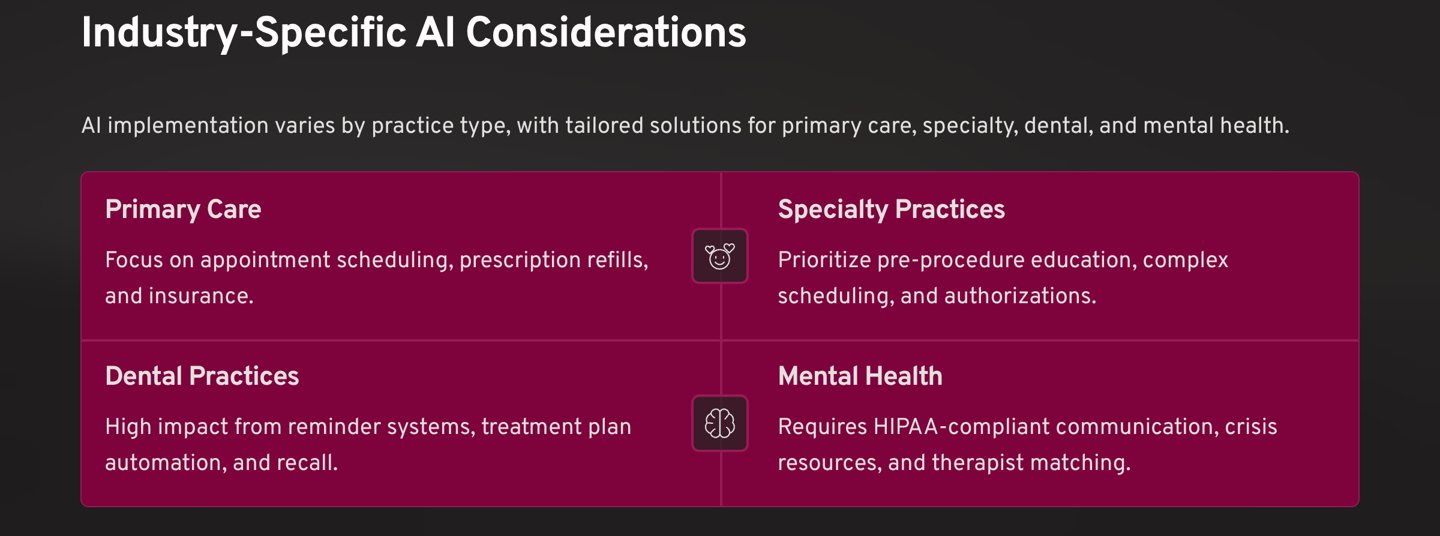Screen dimensions: 1440x536
Task: Select the Dental Practices heading
Action: [x=202, y=377]
